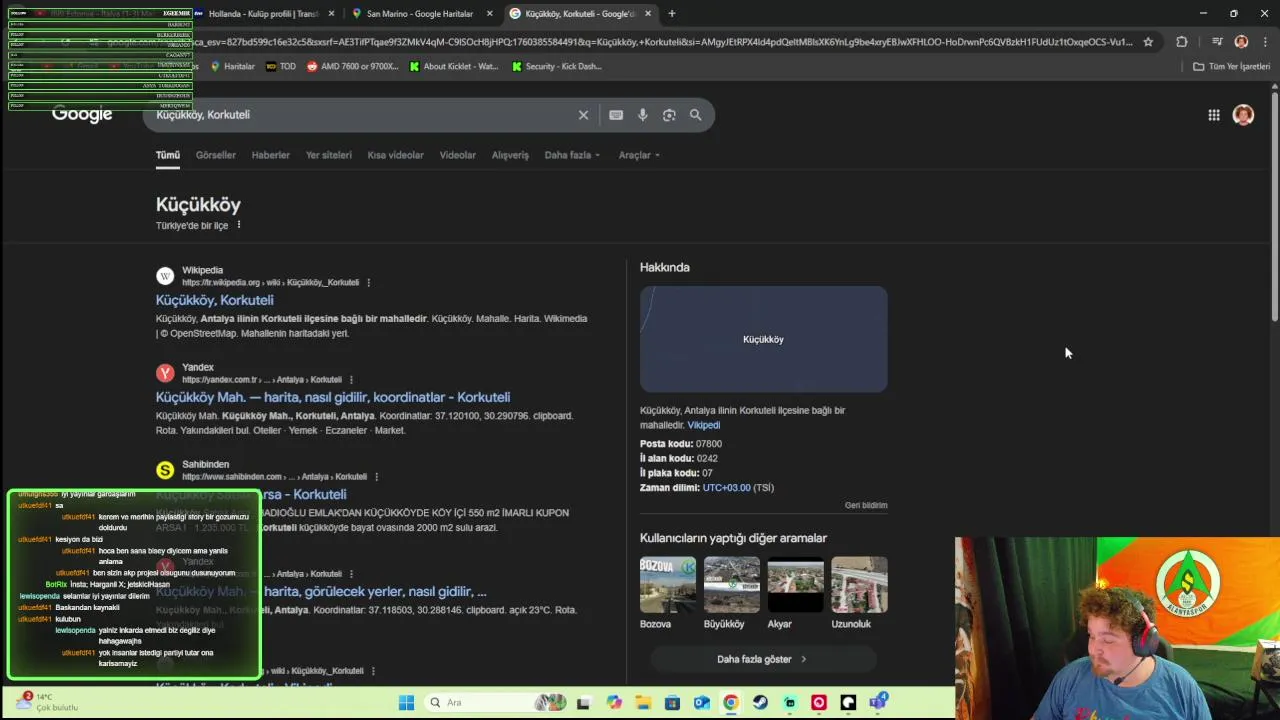Expand Daha fazla göster related searches
This screenshot has width=1280, height=720.
click(762, 659)
